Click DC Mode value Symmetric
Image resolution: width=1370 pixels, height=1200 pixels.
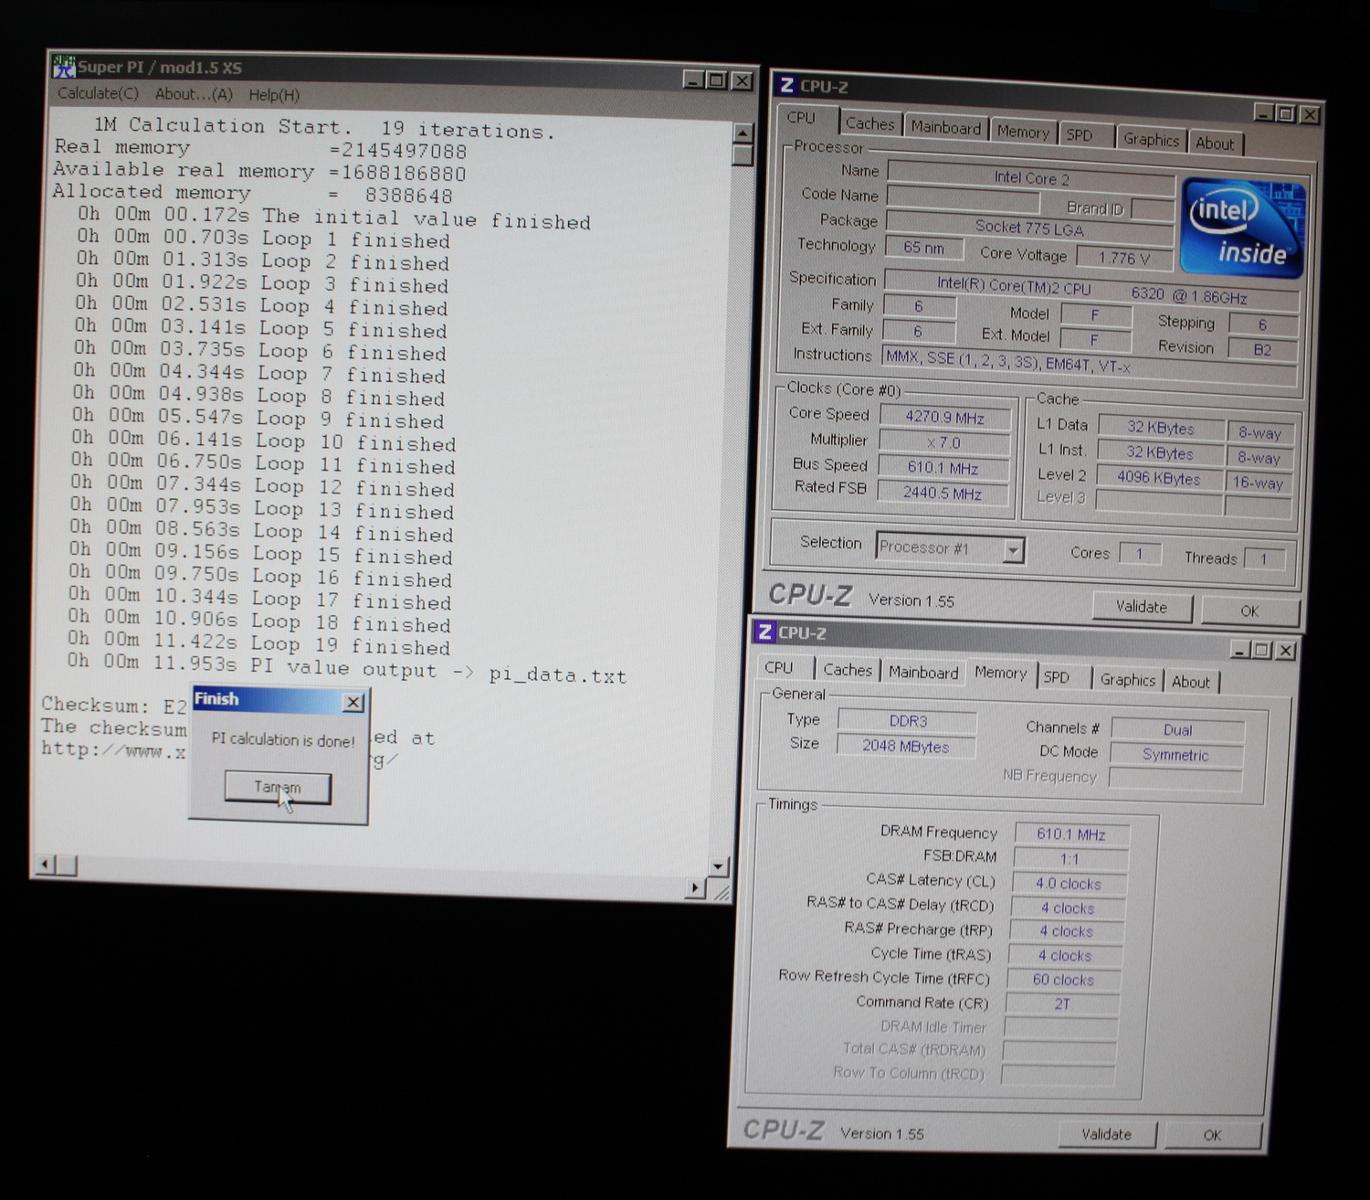pos(1176,755)
